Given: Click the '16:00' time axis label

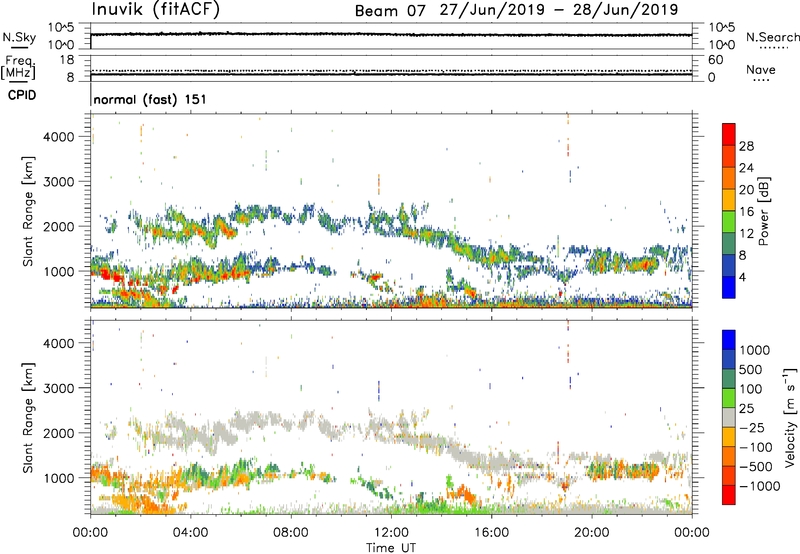Looking at the screenshot, I should click(491, 533).
